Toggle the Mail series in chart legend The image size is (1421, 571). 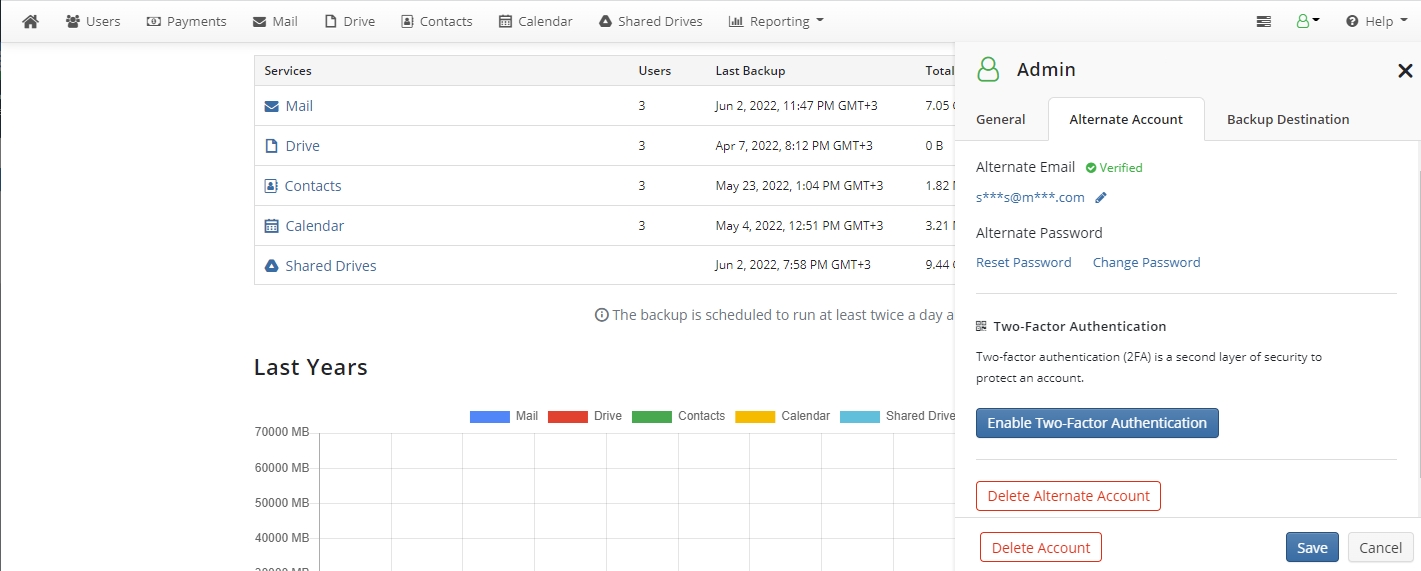point(504,416)
